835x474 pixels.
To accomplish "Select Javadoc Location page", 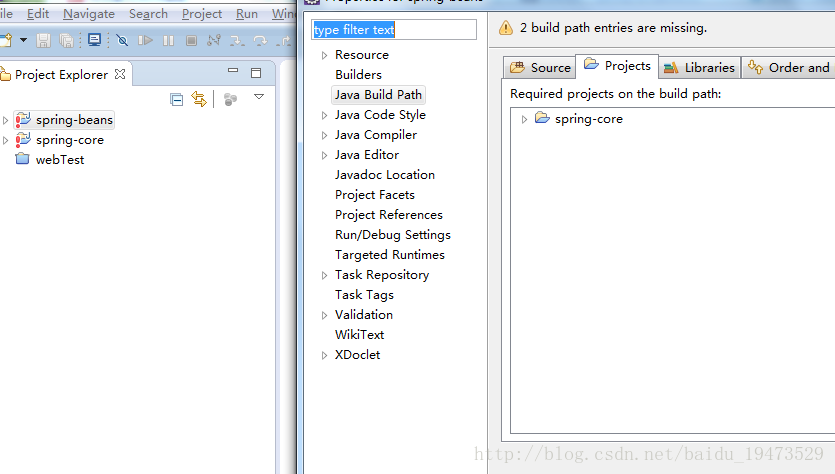I will [384, 175].
